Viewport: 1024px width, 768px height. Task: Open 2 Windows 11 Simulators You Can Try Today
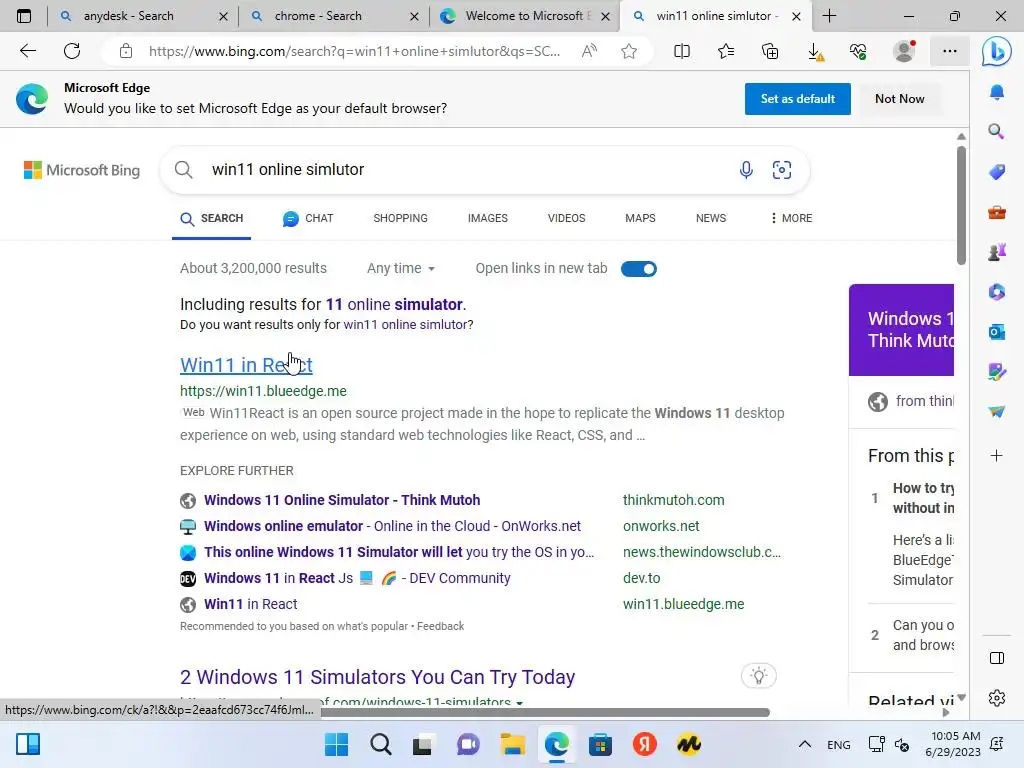(377, 677)
